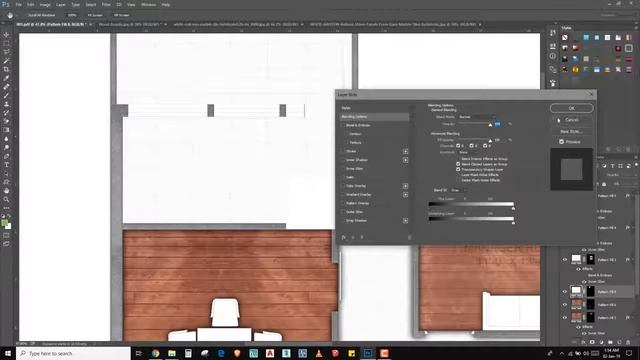Add another Color Overlay with plus button
Viewport: 640px width, 360px height.
coord(405,186)
